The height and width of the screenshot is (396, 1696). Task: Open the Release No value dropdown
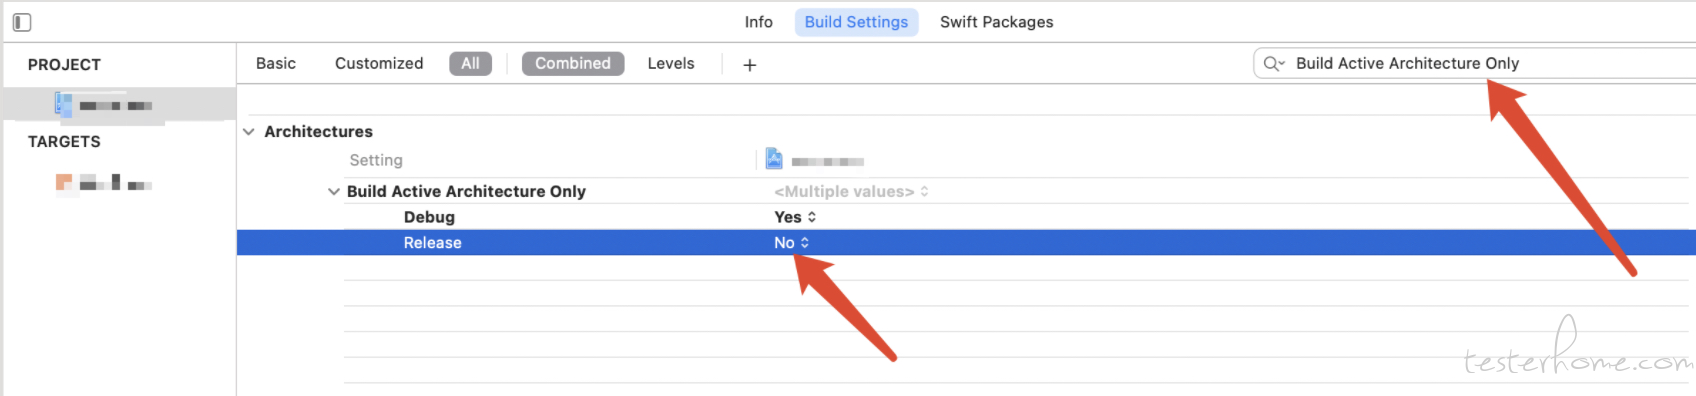click(792, 243)
